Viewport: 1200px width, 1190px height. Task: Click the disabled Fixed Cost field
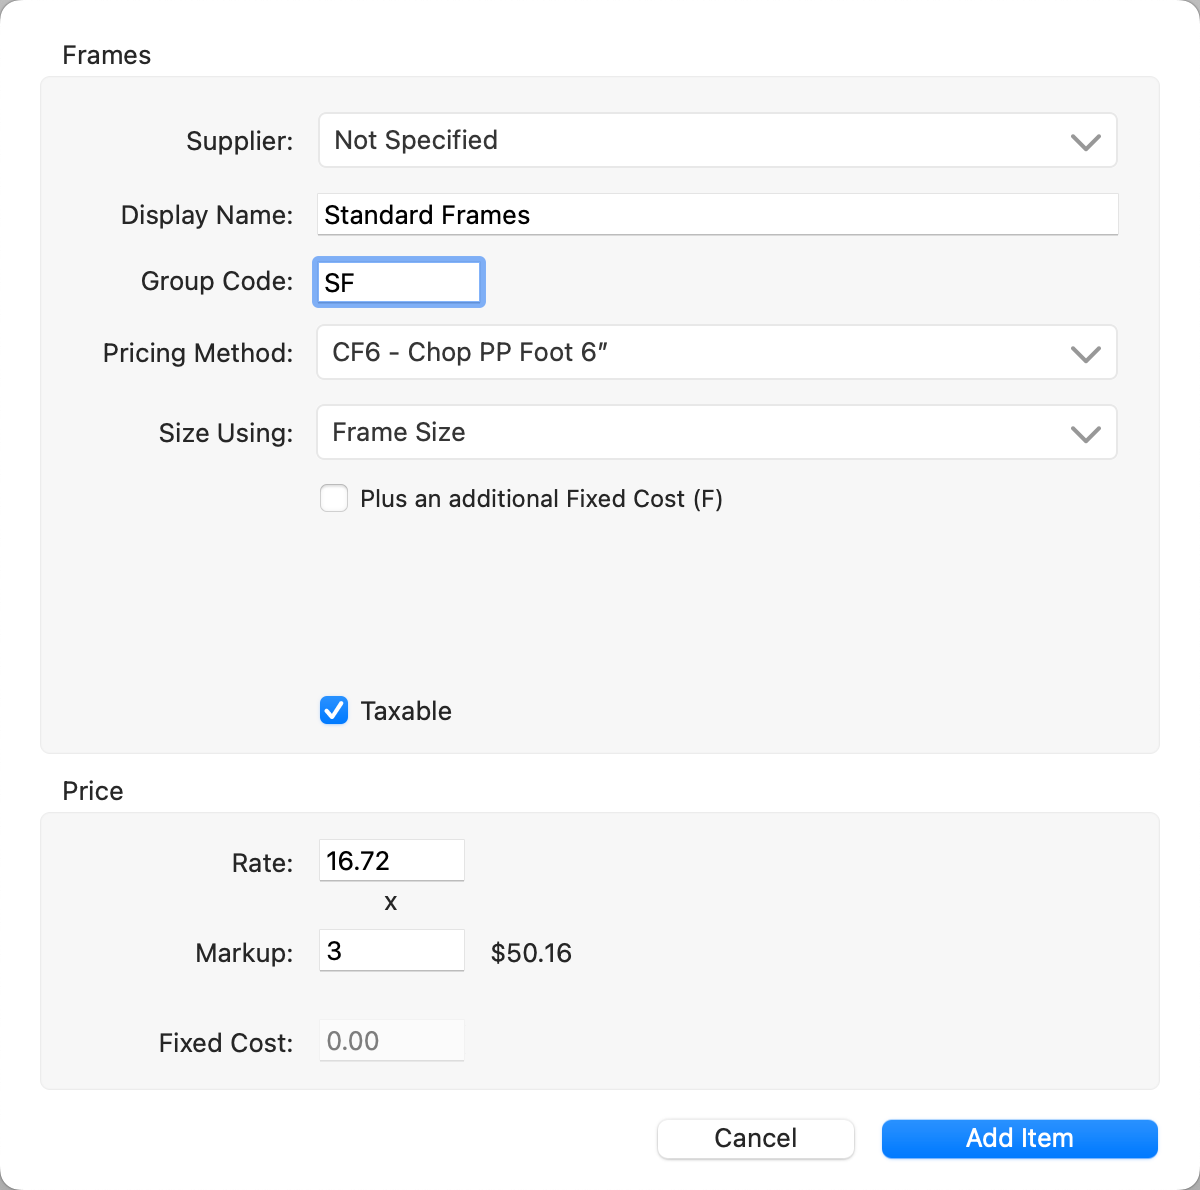coord(391,1041)
